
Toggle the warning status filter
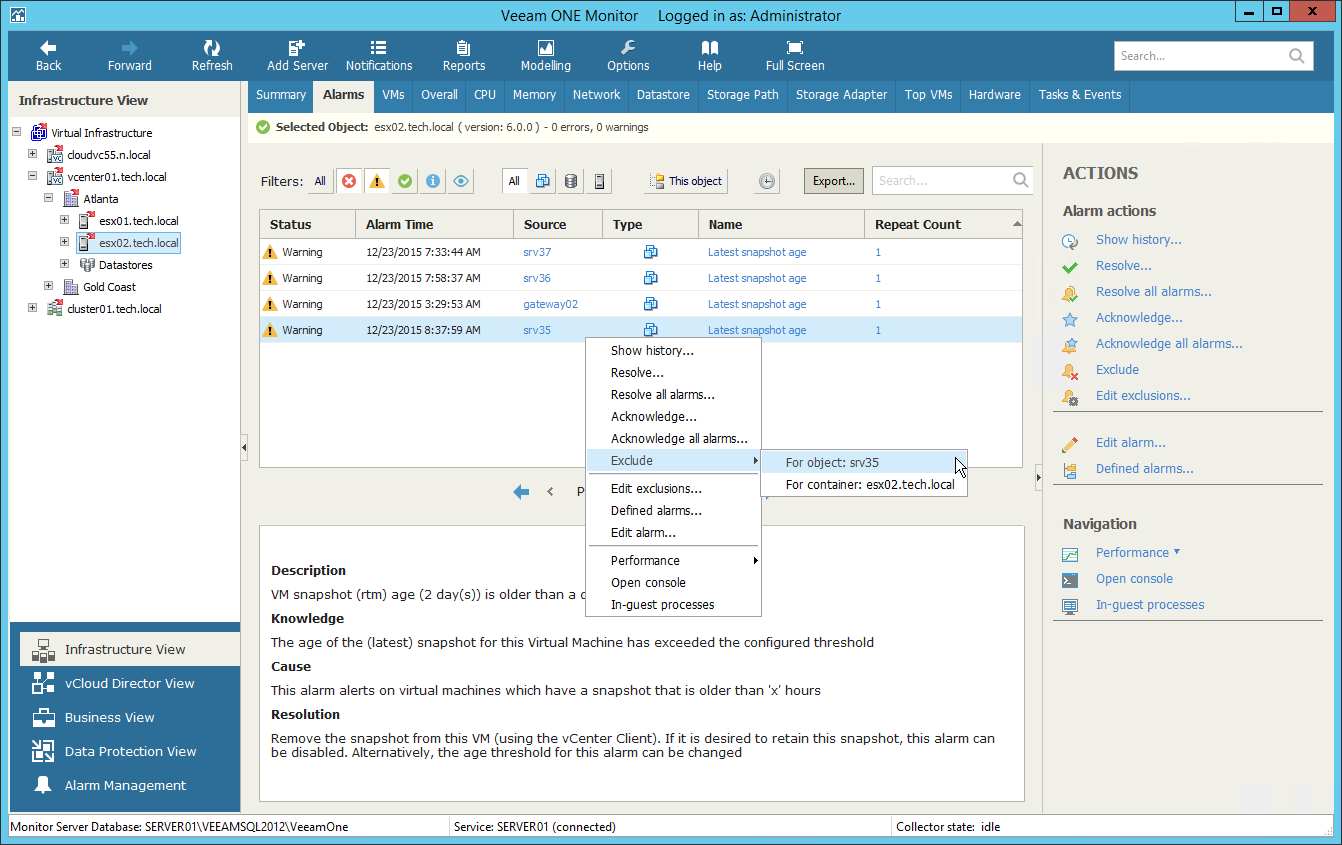tap(377, 181)
